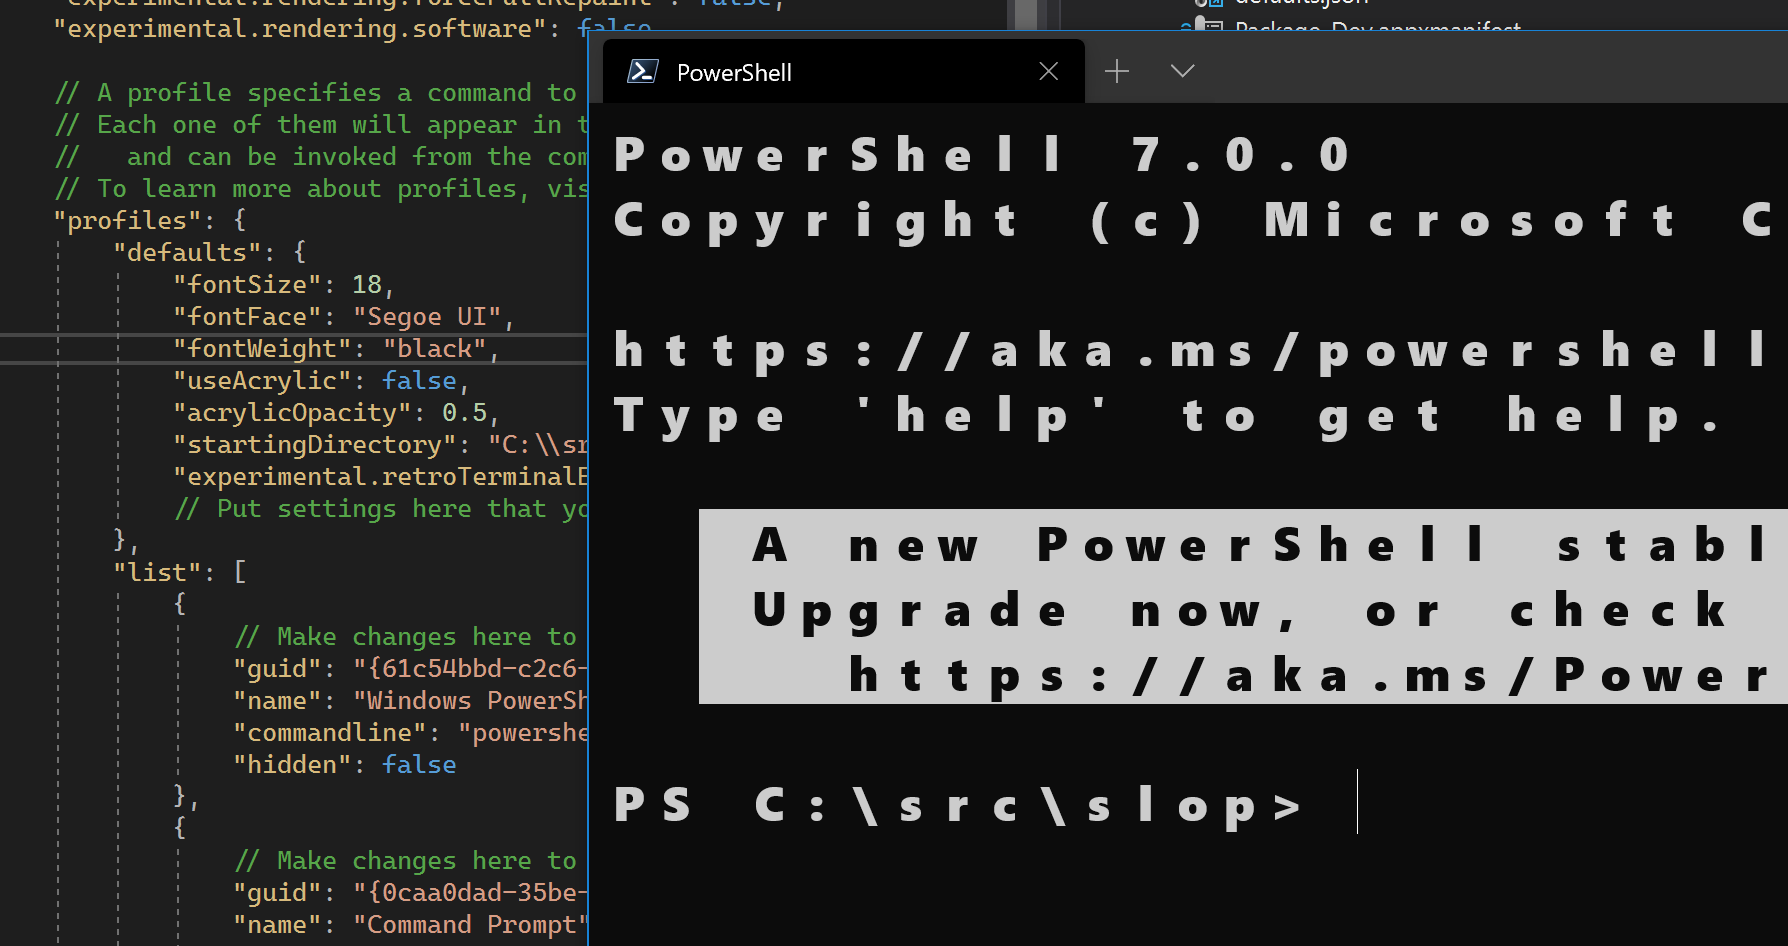Click the comment "Each one of them will appear"
This screenshot has width=1788, height=946.
[320, 124]
